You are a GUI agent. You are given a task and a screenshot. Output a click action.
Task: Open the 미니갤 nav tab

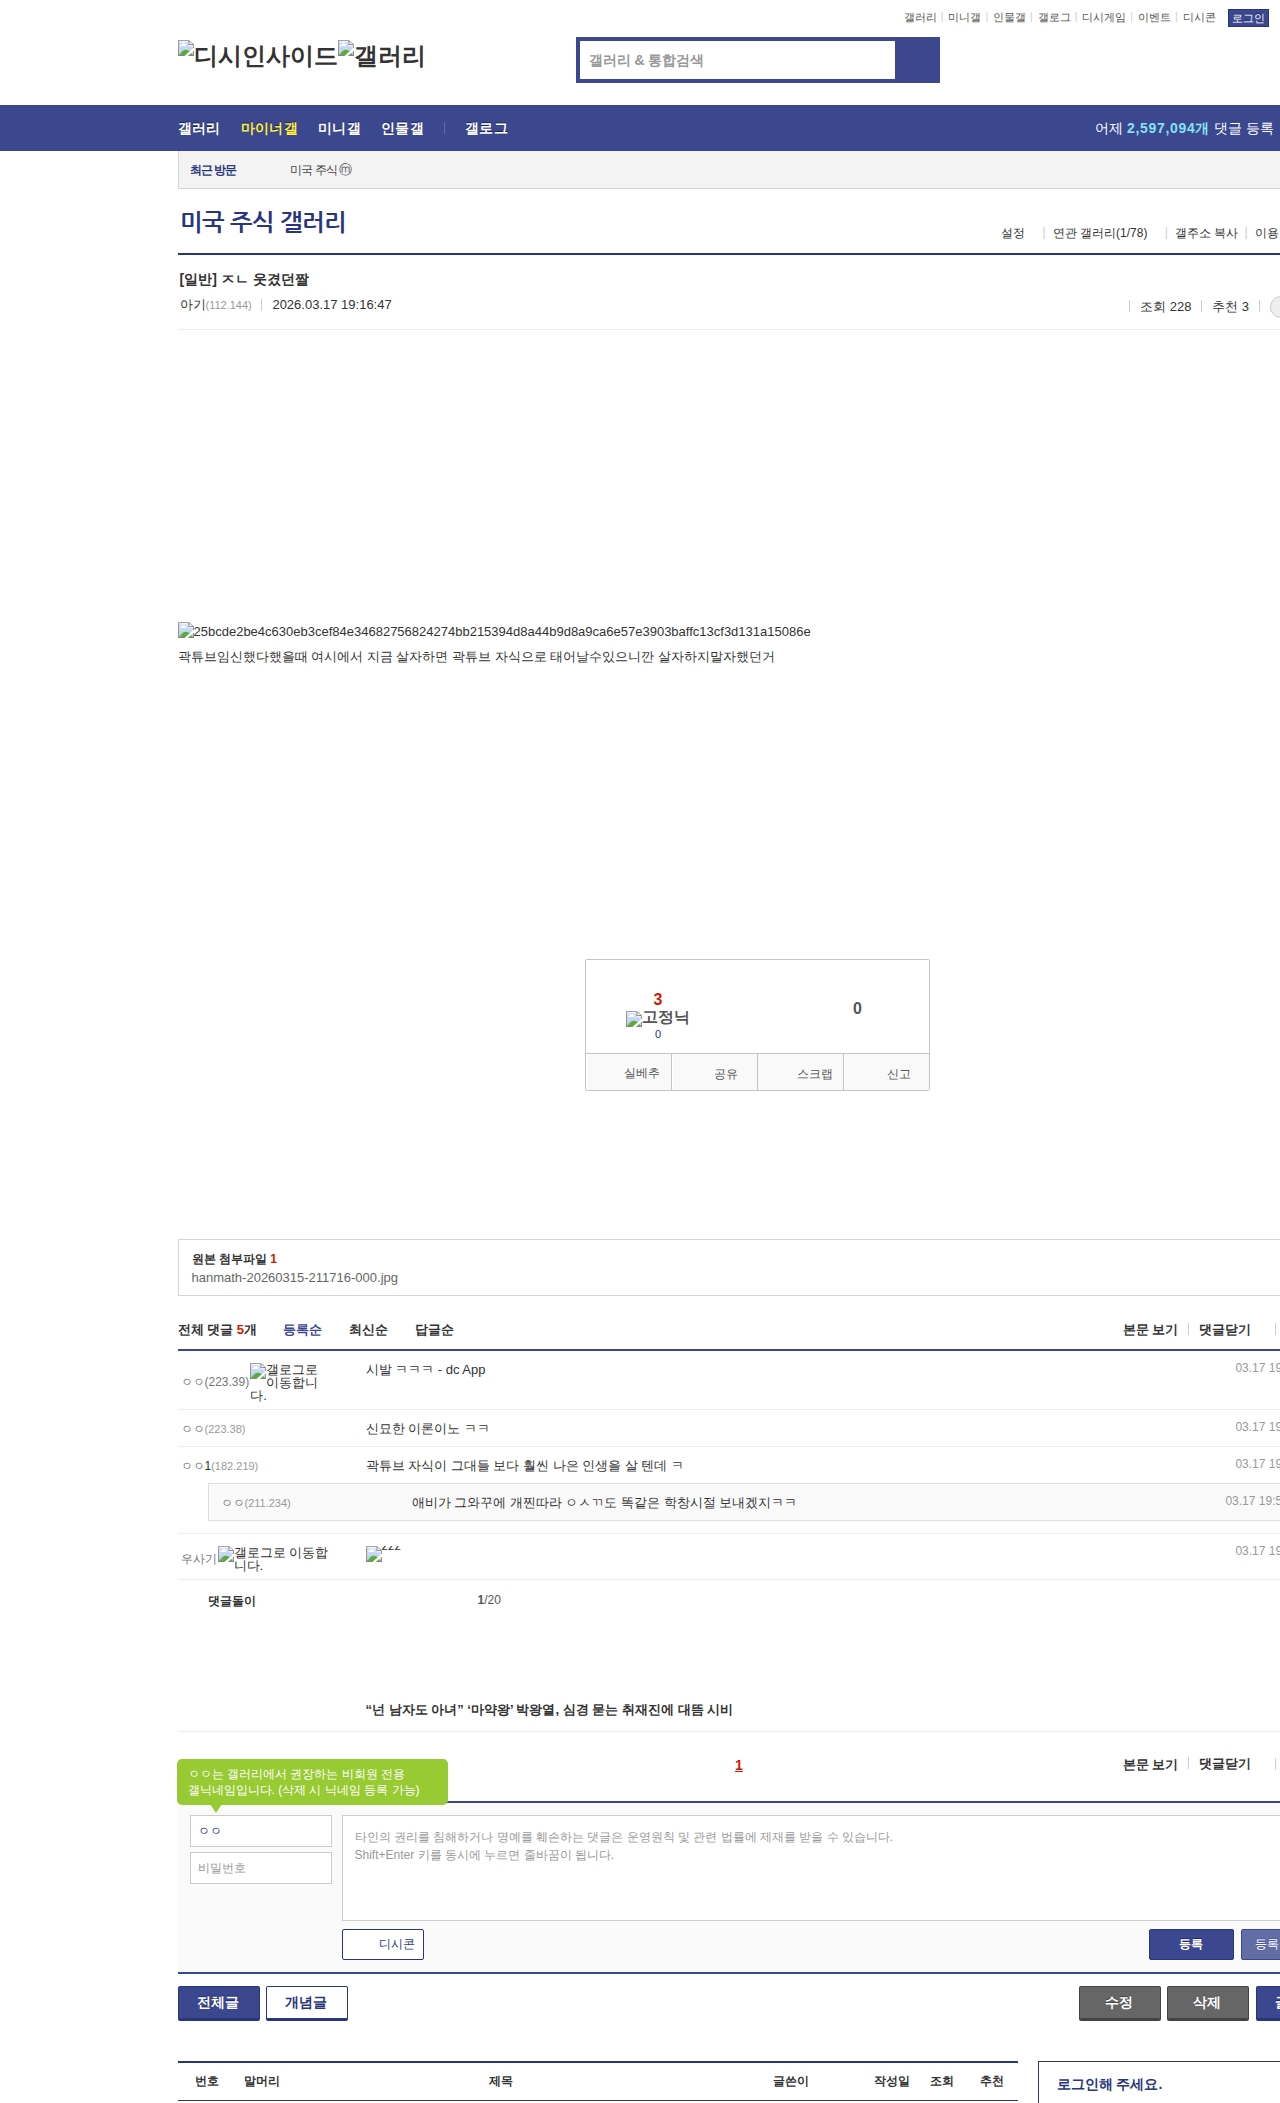pos(339,128)
